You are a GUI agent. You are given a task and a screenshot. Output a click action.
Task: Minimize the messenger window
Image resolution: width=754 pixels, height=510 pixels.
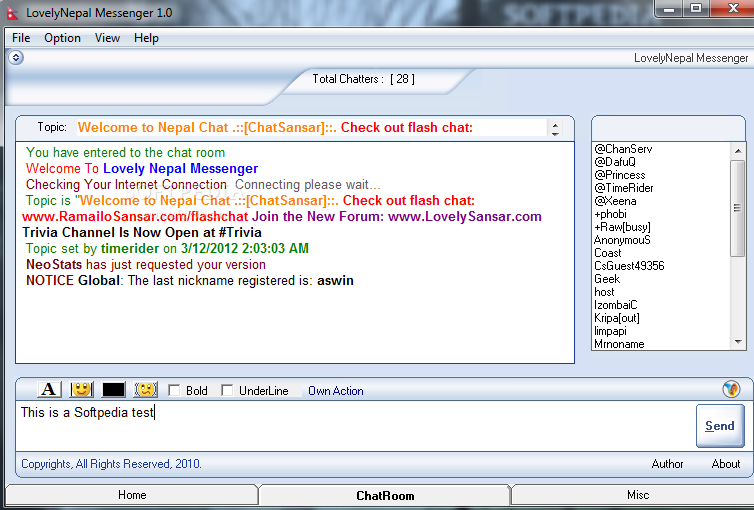point(670,8)
